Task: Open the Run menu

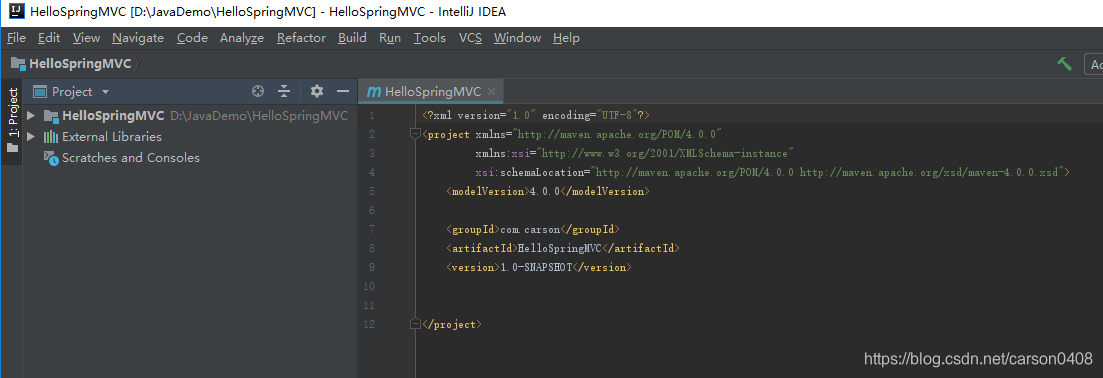Action: tap(390, 38)
